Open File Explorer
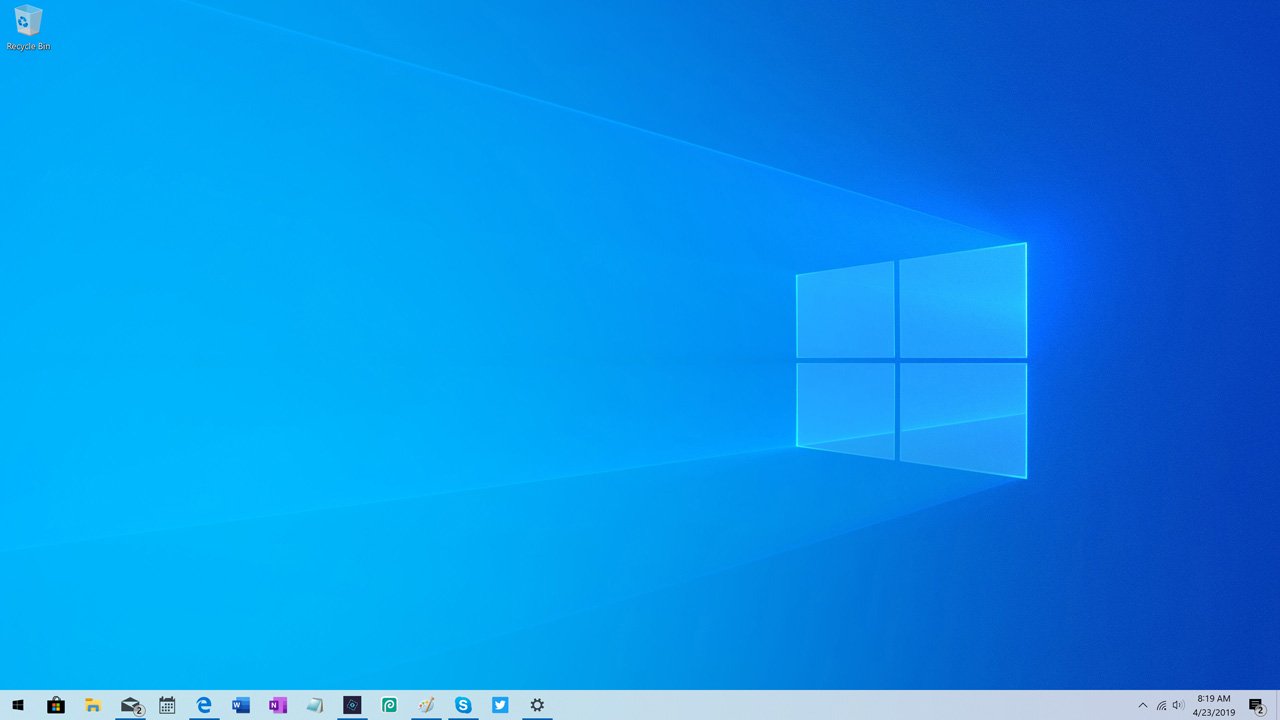Viewport: 1280px width, 720px height. point(92,705)
